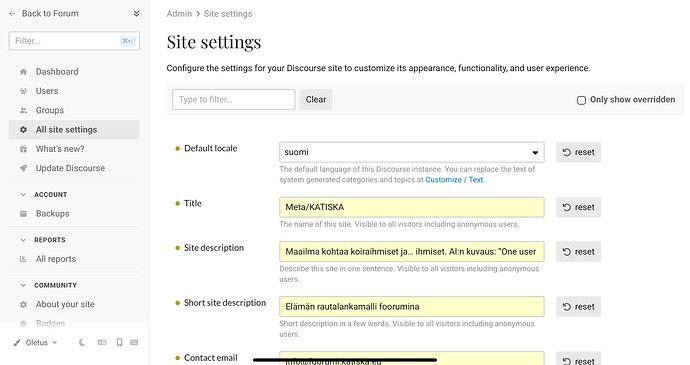
Task: Collapse the ACCOUNT sidebar section
Action: point(23,195)
